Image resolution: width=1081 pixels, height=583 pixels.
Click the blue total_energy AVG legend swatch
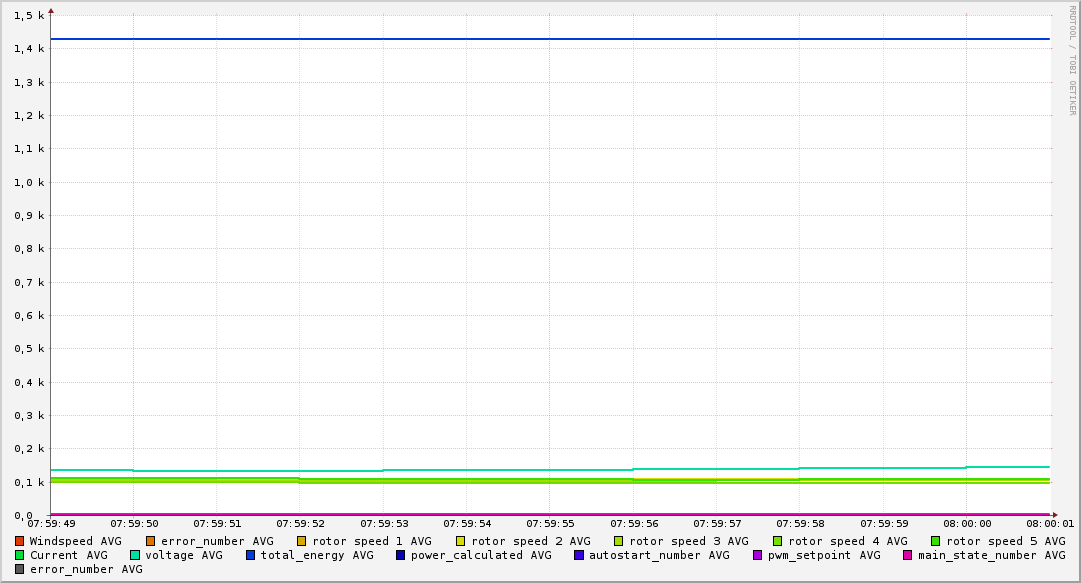(x=251, y=555)
